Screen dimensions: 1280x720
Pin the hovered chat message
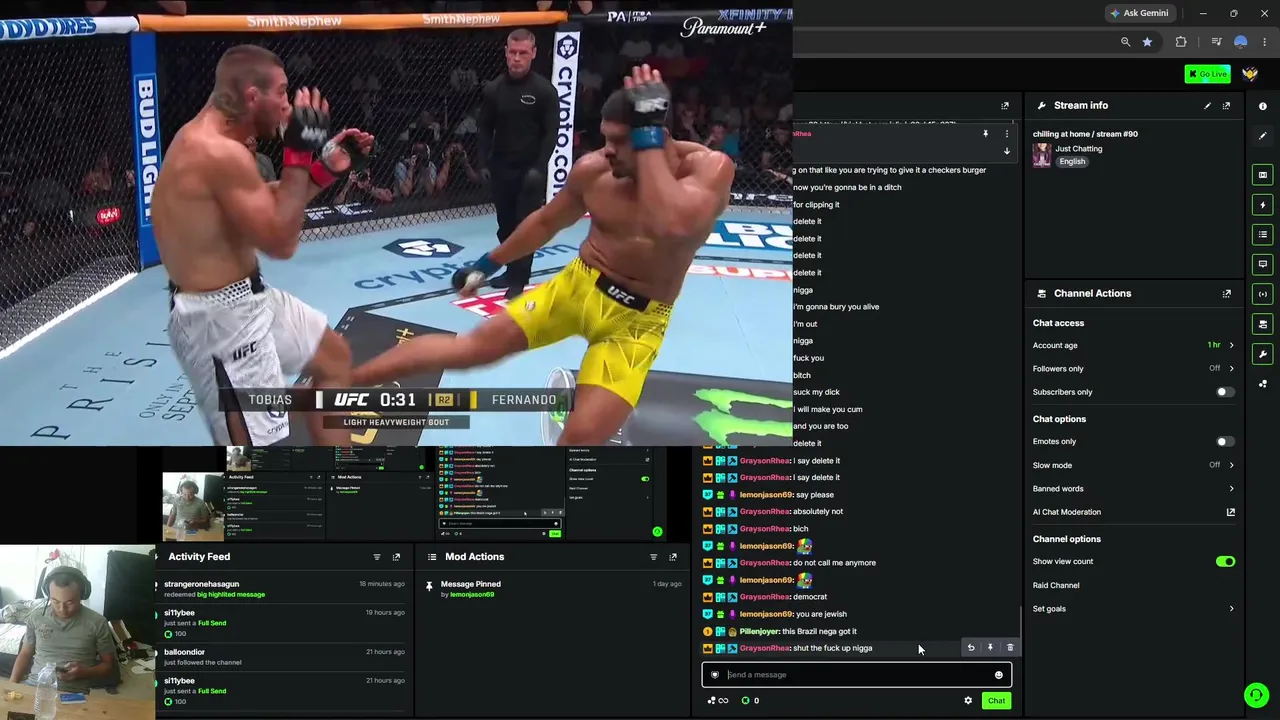[x=990, y=648]
